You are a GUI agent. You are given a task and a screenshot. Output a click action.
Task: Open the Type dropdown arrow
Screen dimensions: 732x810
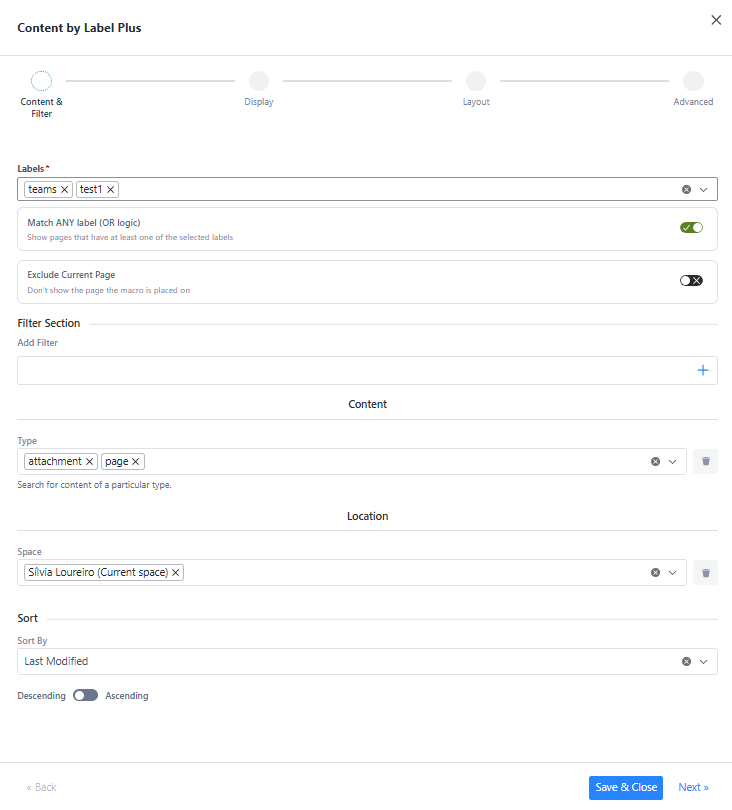pos(672,461)
